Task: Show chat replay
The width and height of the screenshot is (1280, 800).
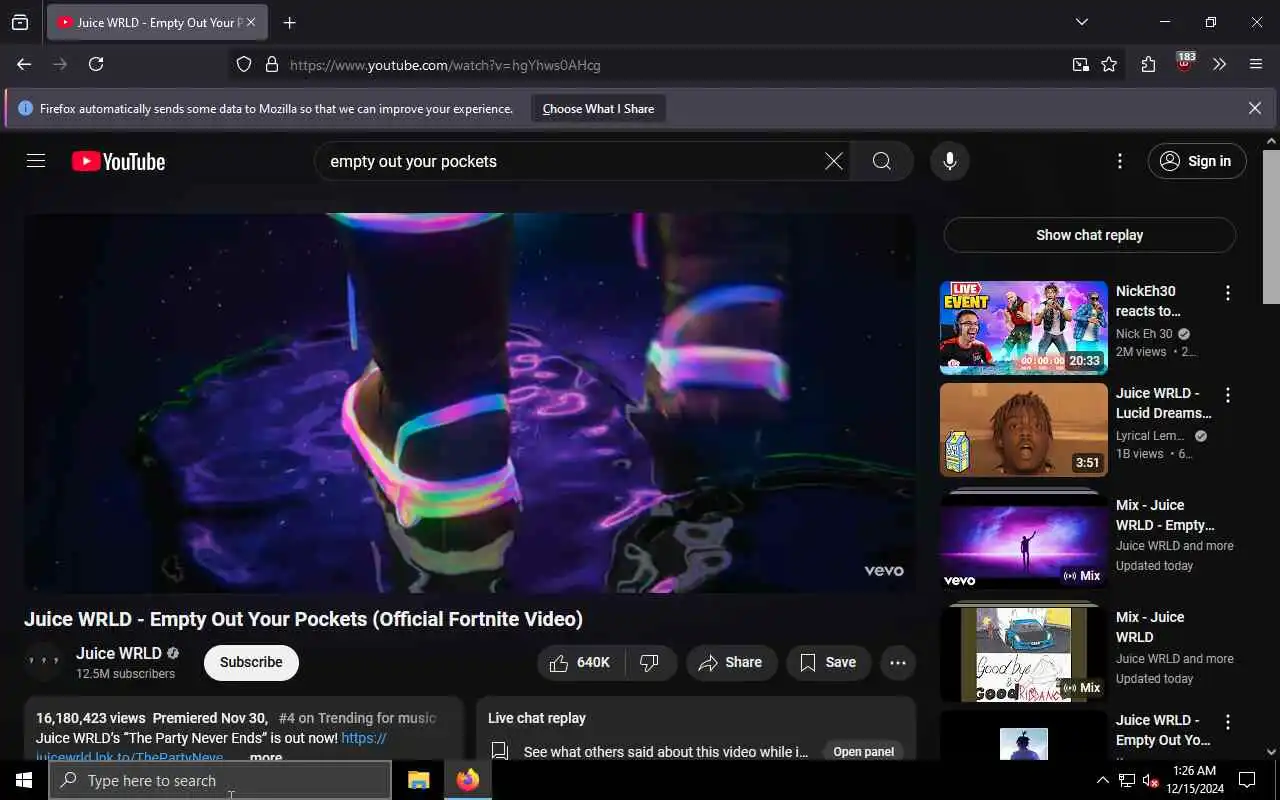Action: (x=1089, y=235)
